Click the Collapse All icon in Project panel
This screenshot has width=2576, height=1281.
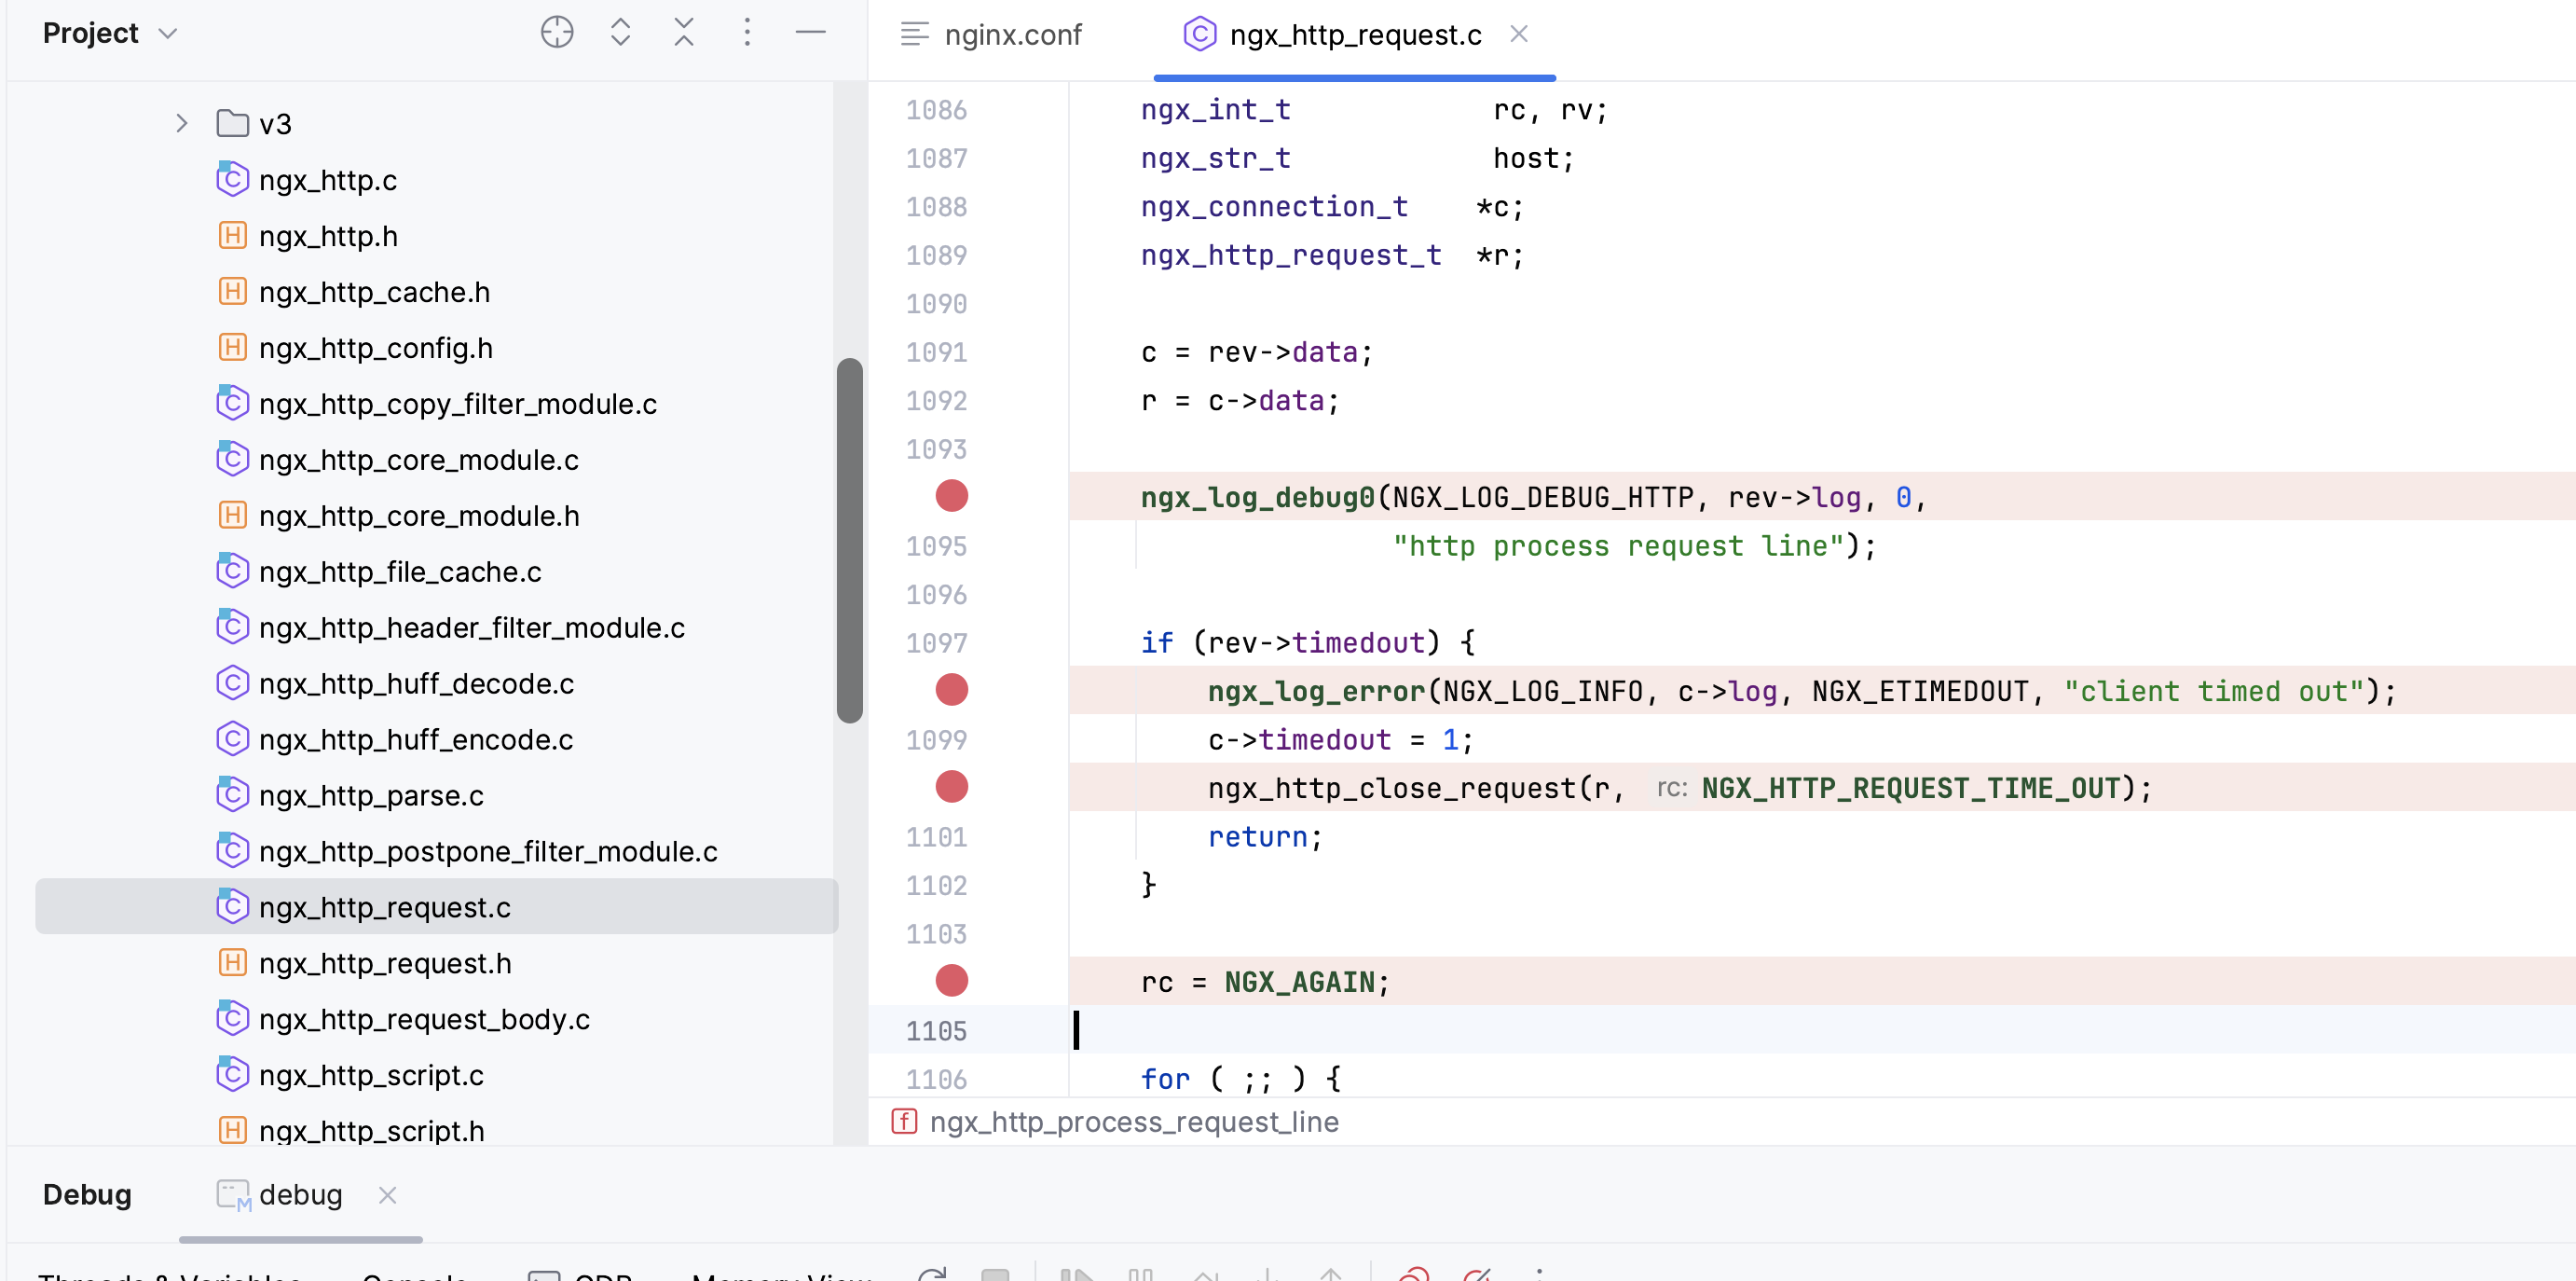click(683, 33)
